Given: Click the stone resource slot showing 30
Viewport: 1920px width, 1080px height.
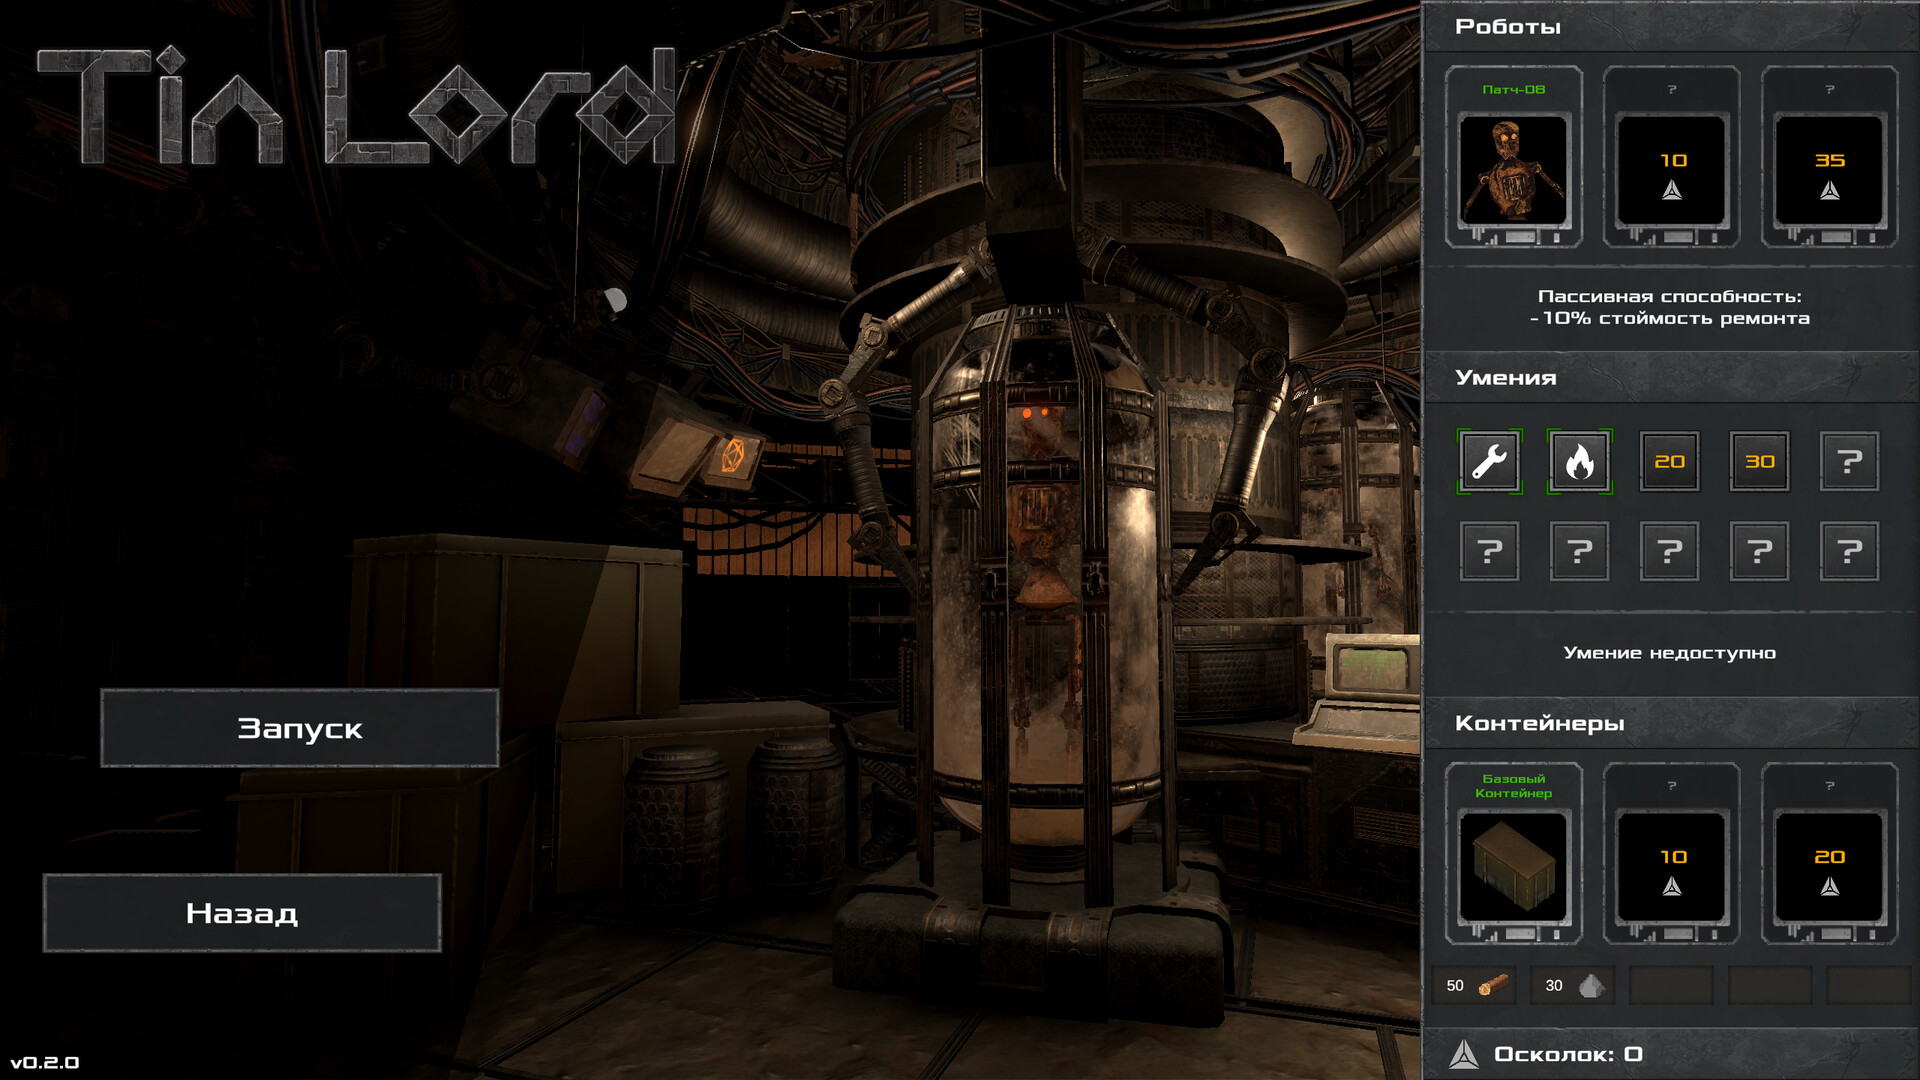Looking at the screenshot, I should [x=1573, y=986].
